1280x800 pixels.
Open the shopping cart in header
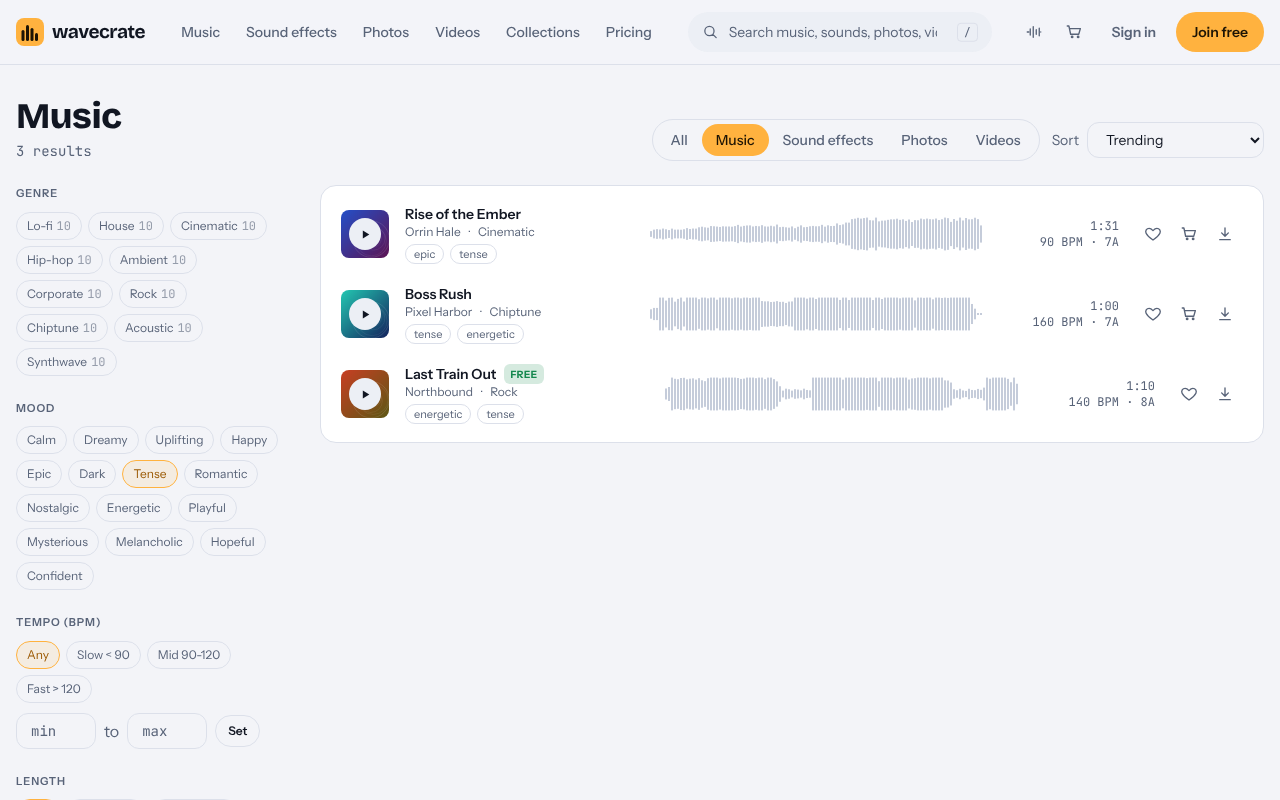click(1074, 32)
